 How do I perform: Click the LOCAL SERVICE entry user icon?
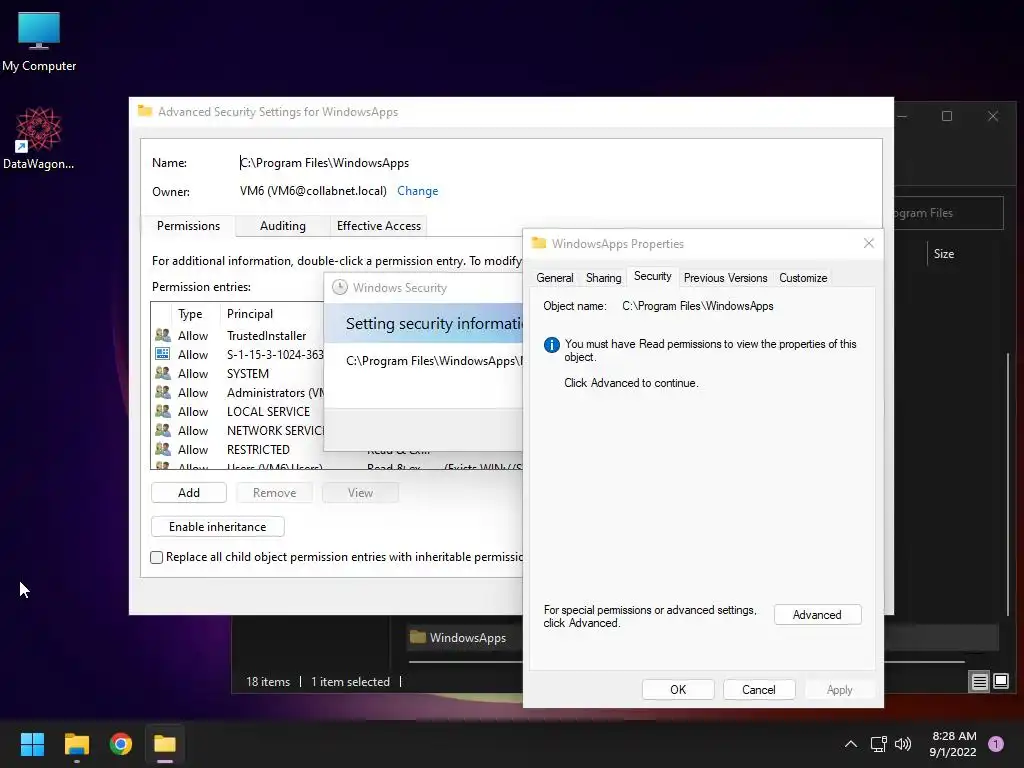pyautogui.click(x=163, y=411)
